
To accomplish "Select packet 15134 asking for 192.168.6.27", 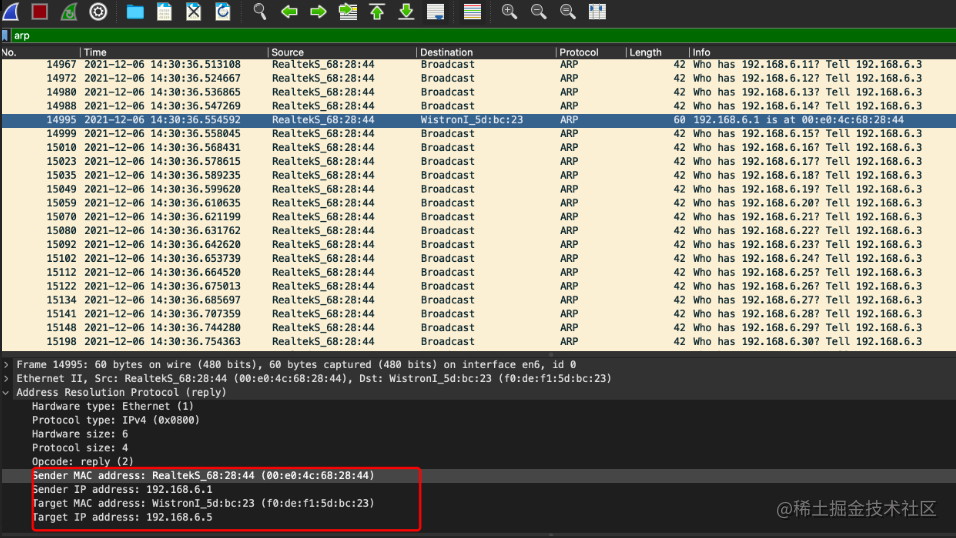I will [x=478, y=300].
